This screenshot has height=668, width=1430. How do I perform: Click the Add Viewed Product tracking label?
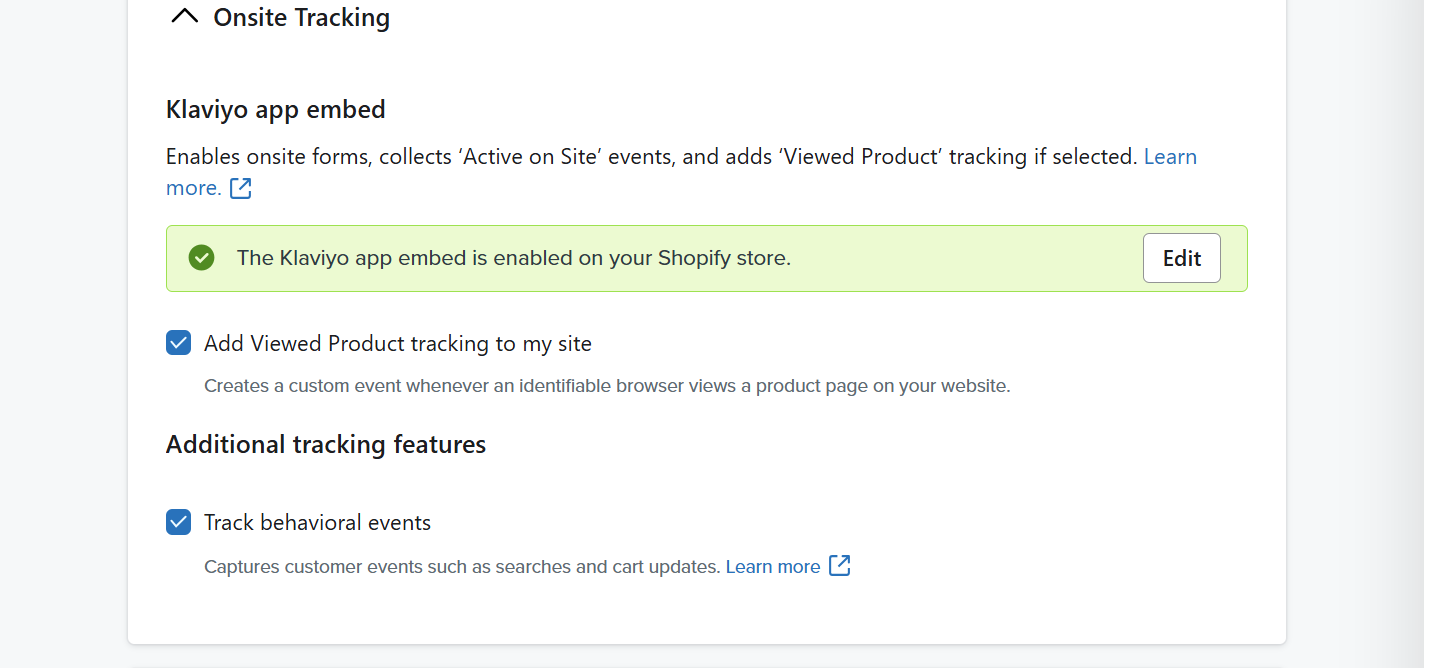[x=398, y=344]
